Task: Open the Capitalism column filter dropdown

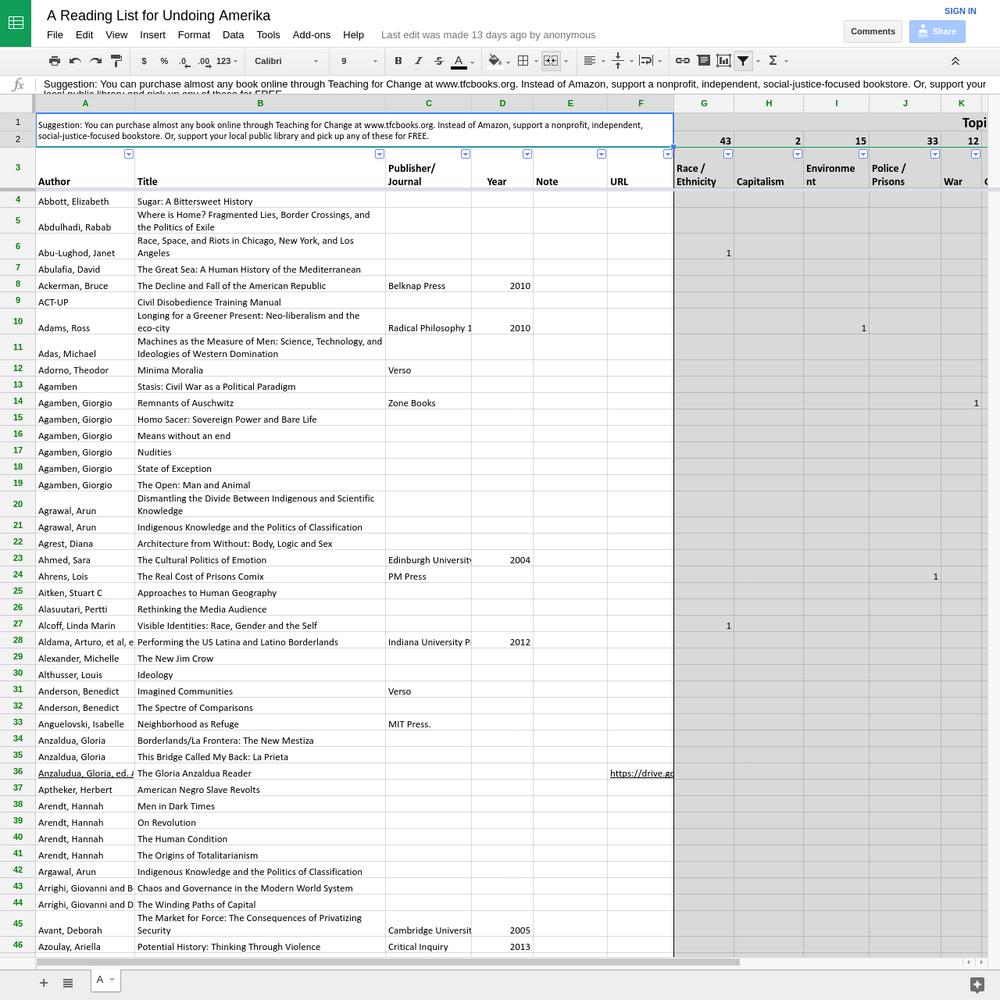Action: [x=797, y=154]
